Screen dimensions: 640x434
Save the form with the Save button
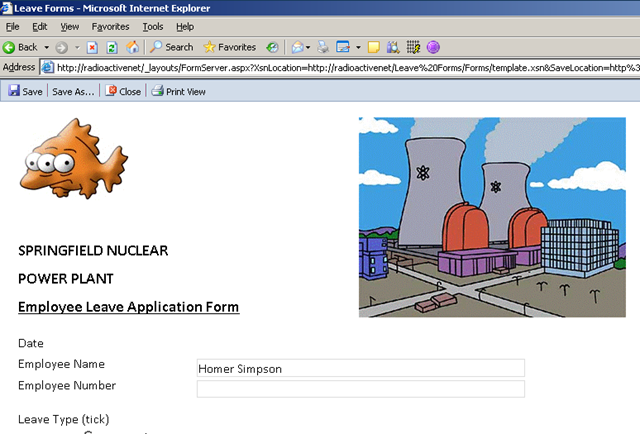25,91
